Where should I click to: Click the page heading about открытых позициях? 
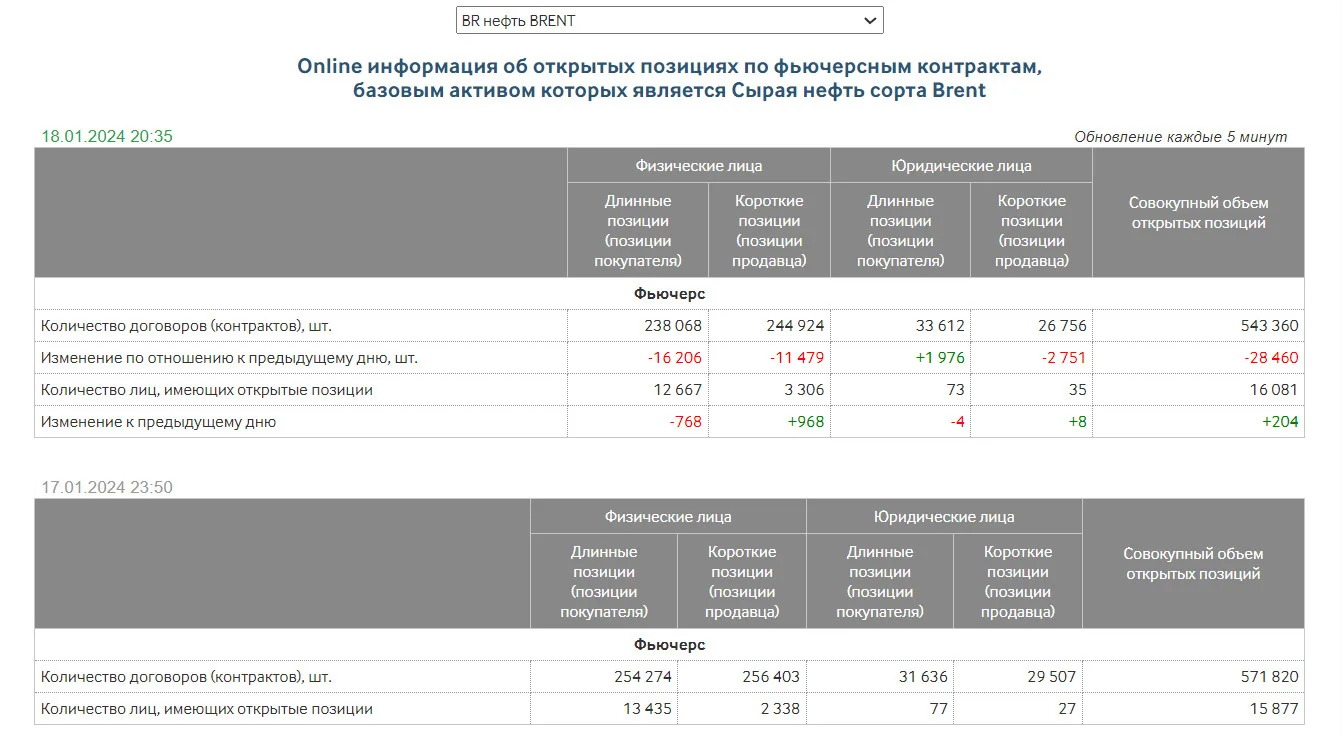click(x=670, y=78)
